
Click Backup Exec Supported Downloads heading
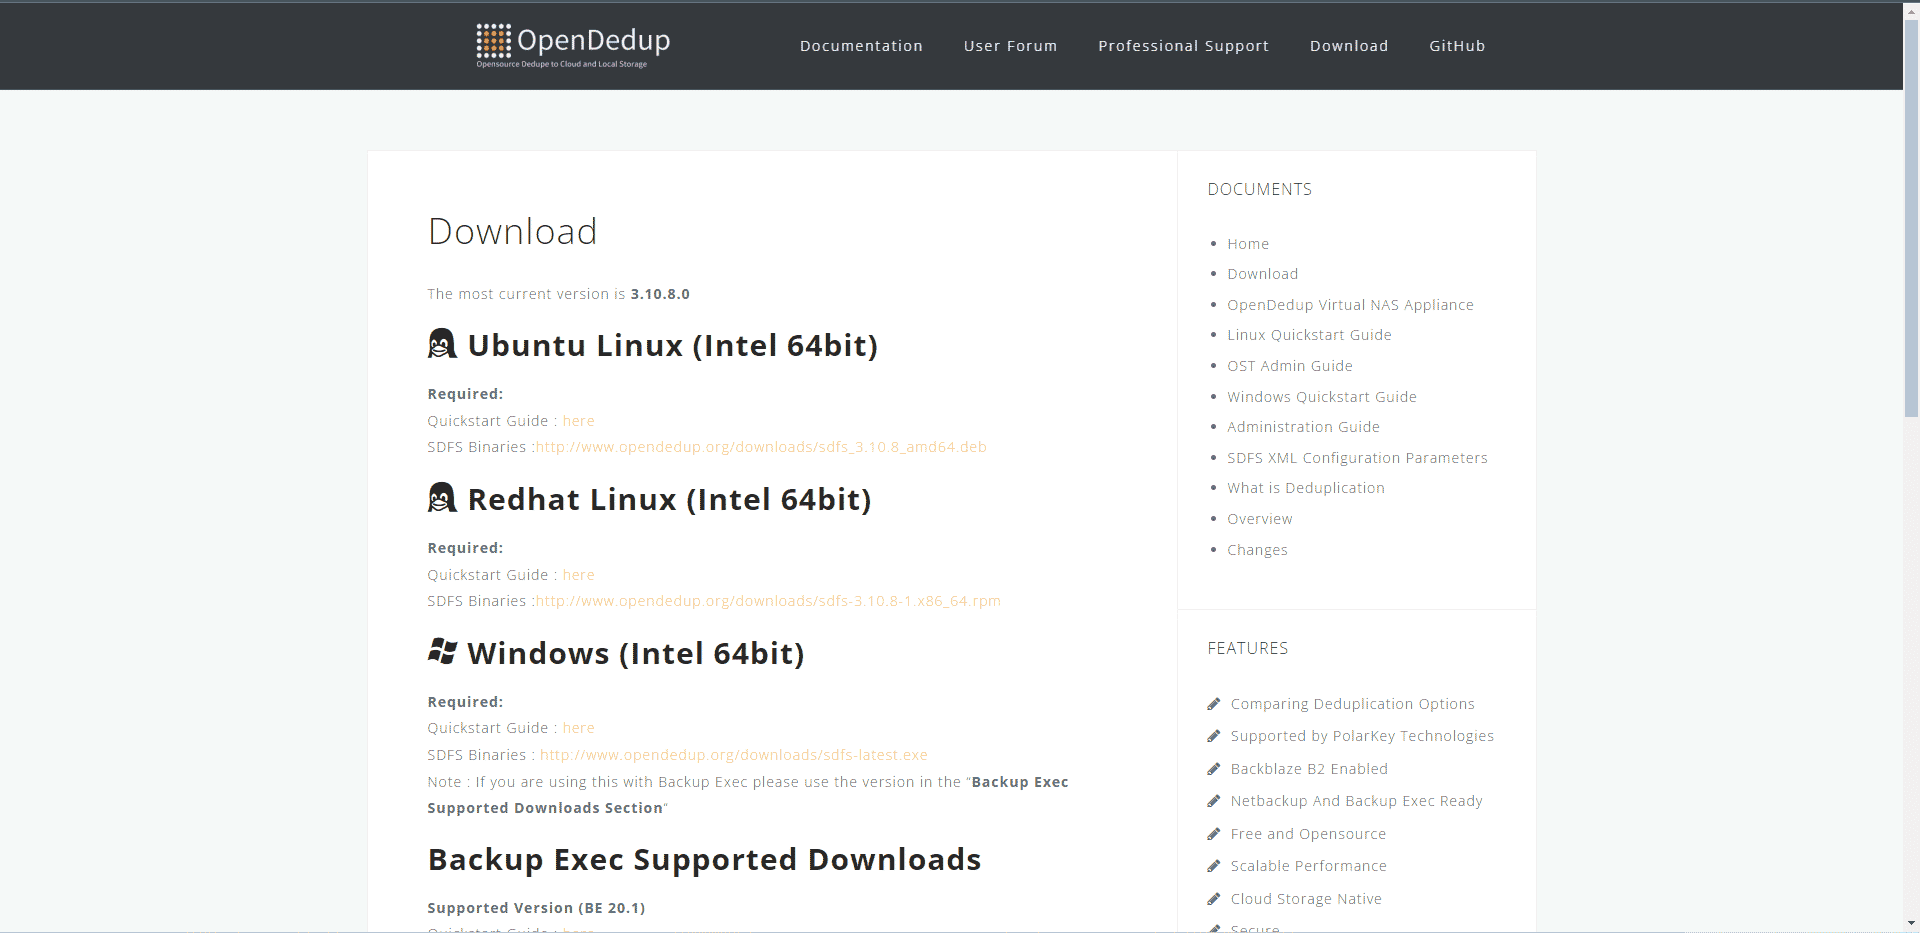point(705,860)
